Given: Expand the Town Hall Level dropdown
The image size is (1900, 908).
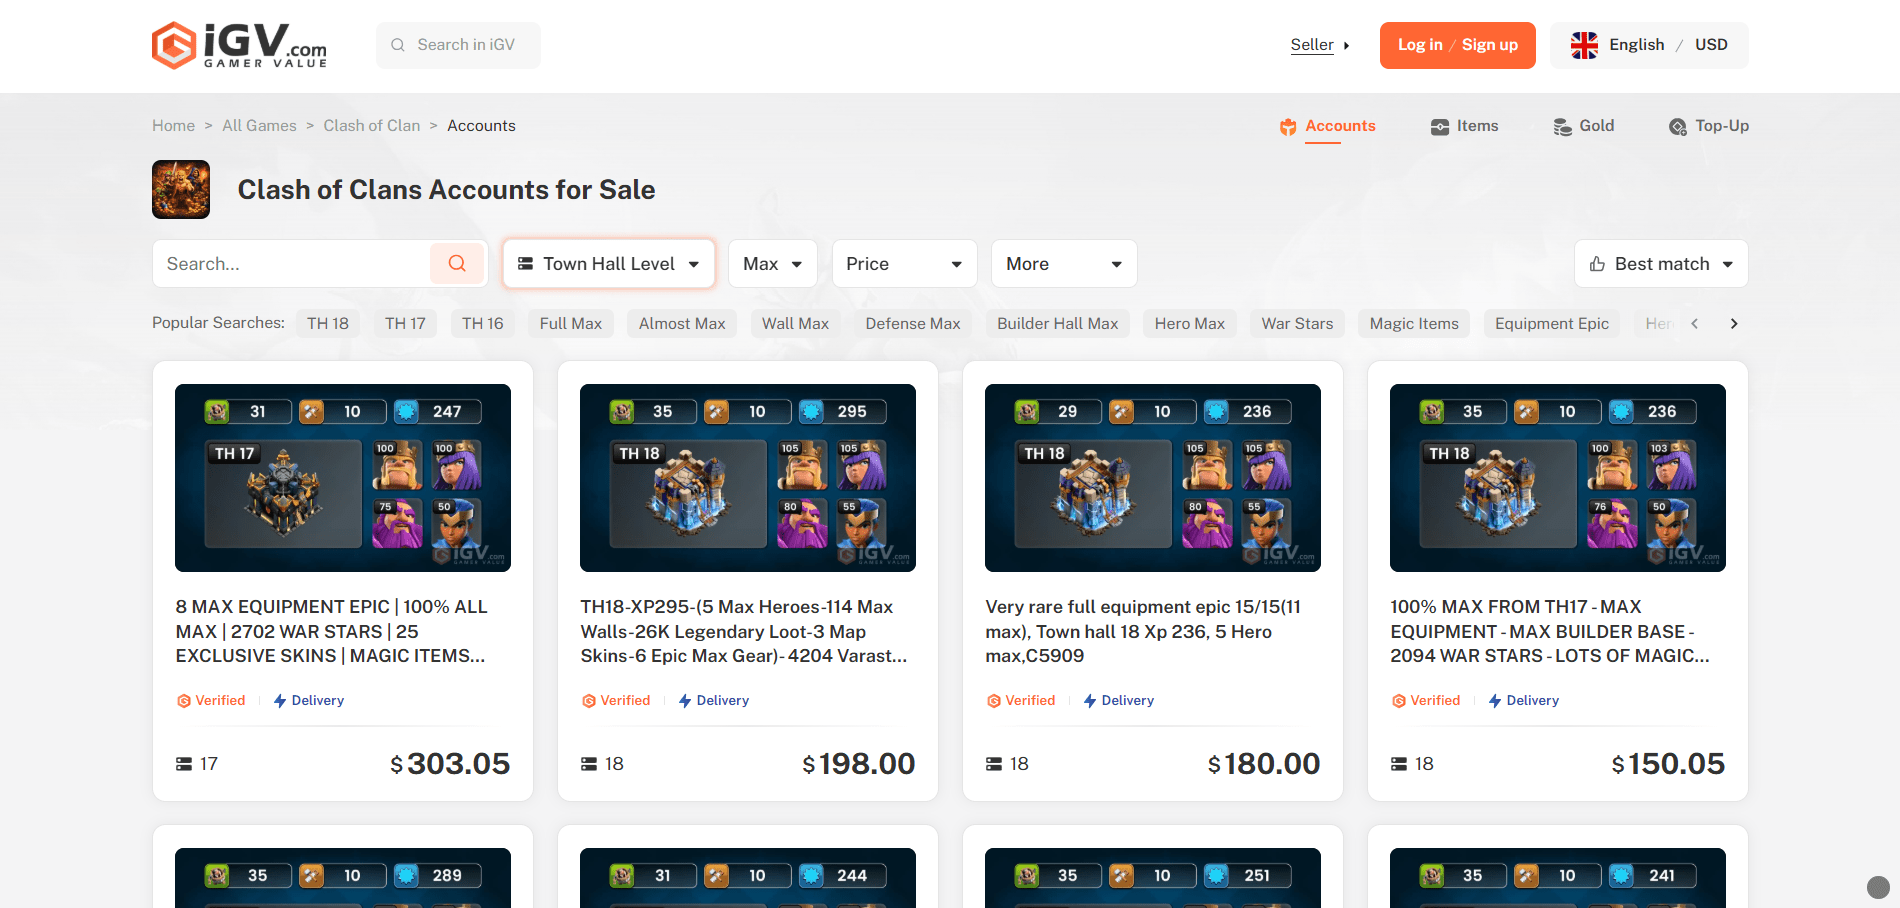Looking at the screenshot, I should click(608, 264).
